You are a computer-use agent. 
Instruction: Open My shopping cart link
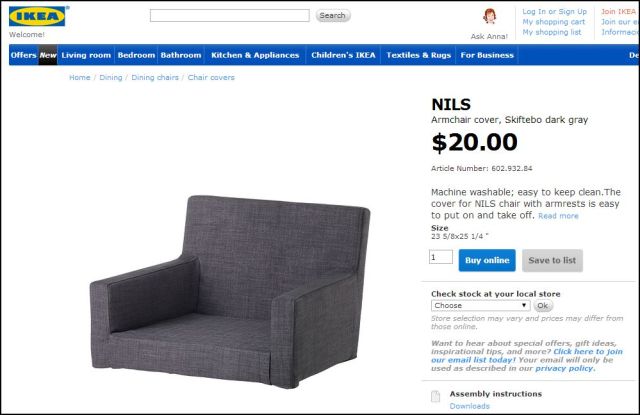(x=553, y=22)
